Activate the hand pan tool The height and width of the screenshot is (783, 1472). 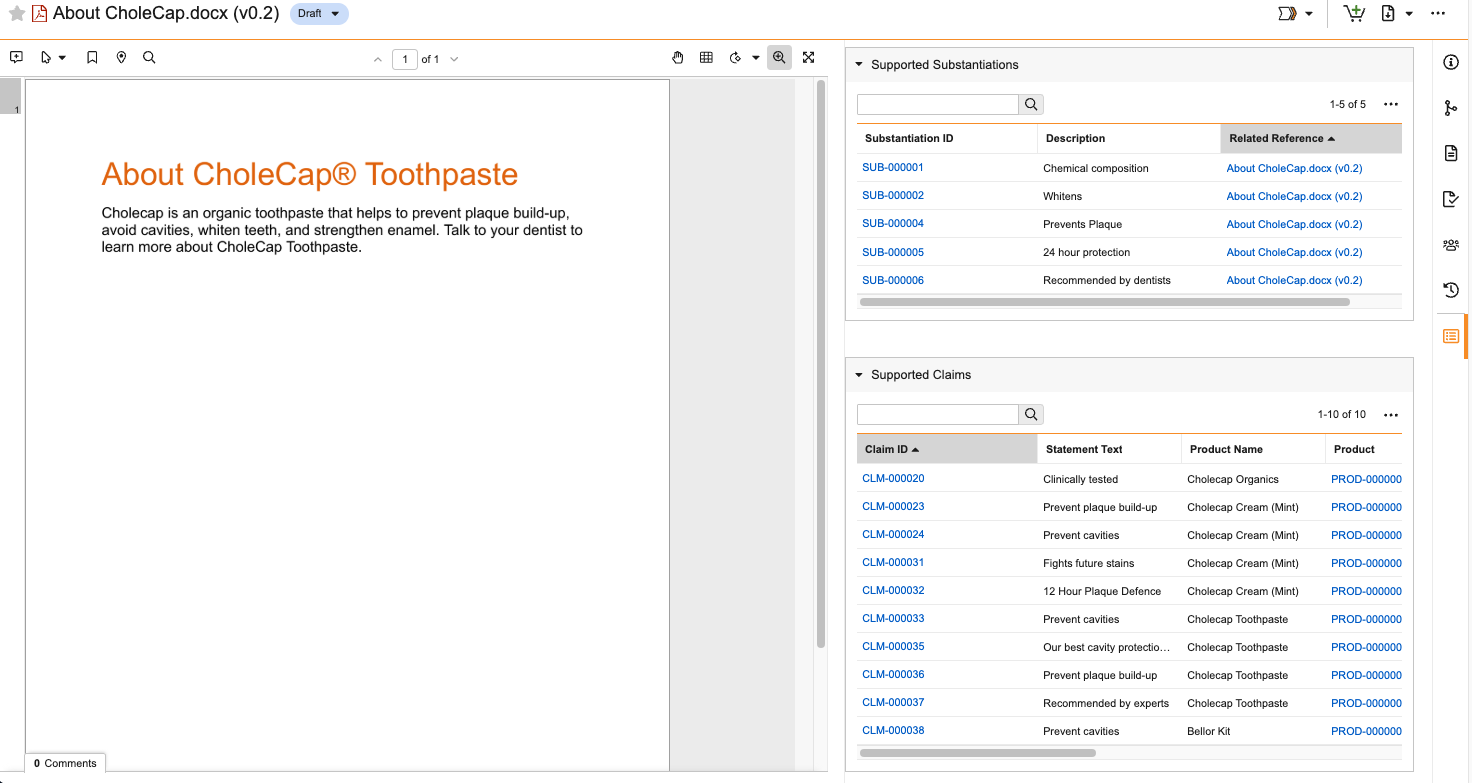pos(678,58)
